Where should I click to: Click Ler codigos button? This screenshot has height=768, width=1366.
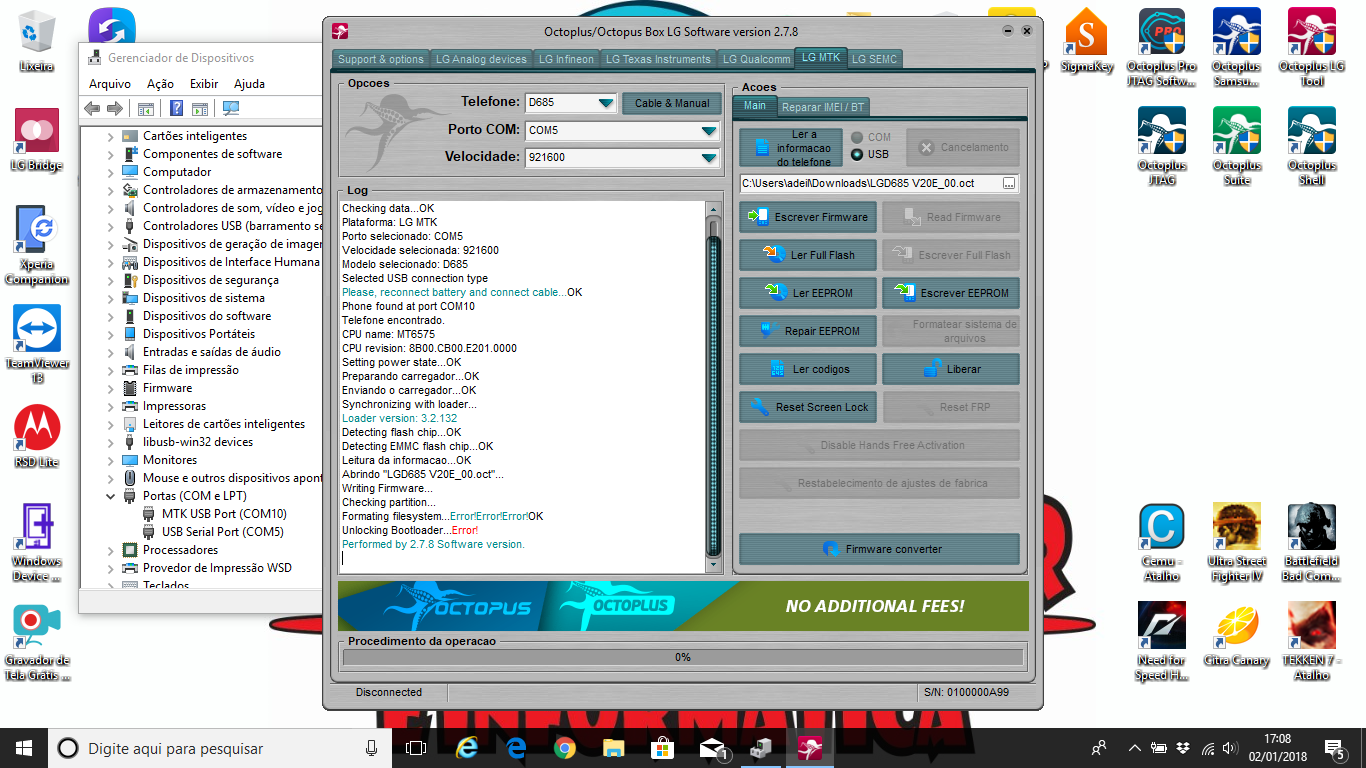[x=808, y=369]
